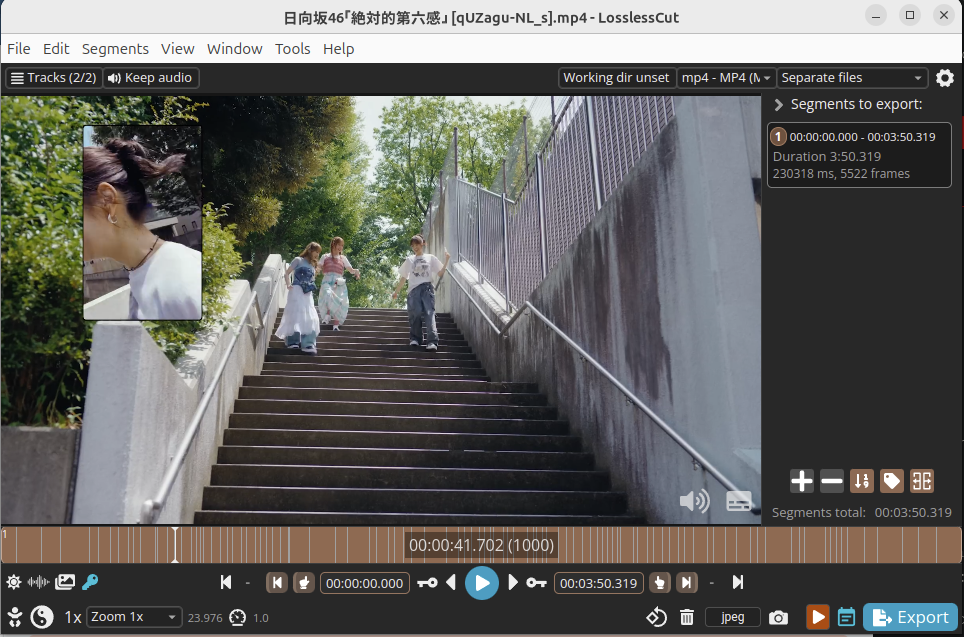The height and width of the screenshot is (637, 964).
Task: Jump to the start of the video
Action: [x=226, y=582]
